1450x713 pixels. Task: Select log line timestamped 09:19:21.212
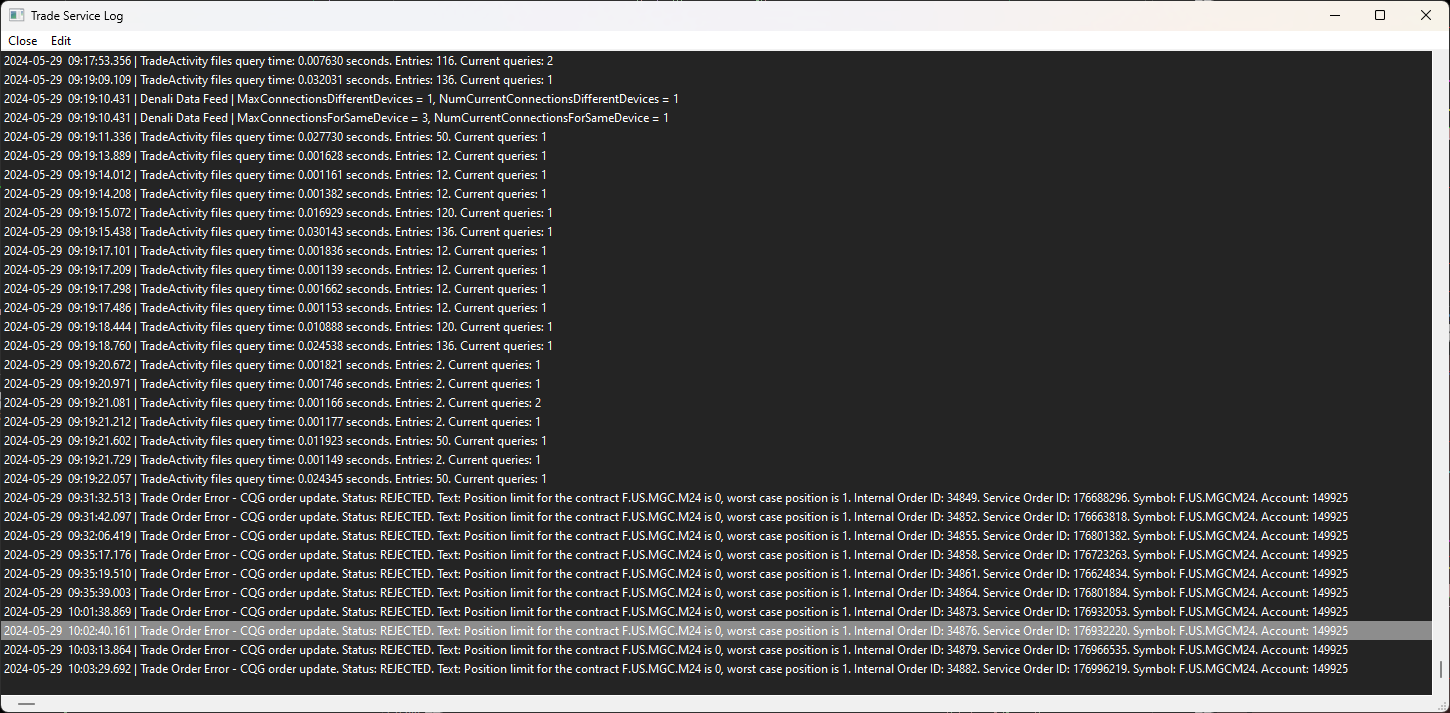(716, 422)
